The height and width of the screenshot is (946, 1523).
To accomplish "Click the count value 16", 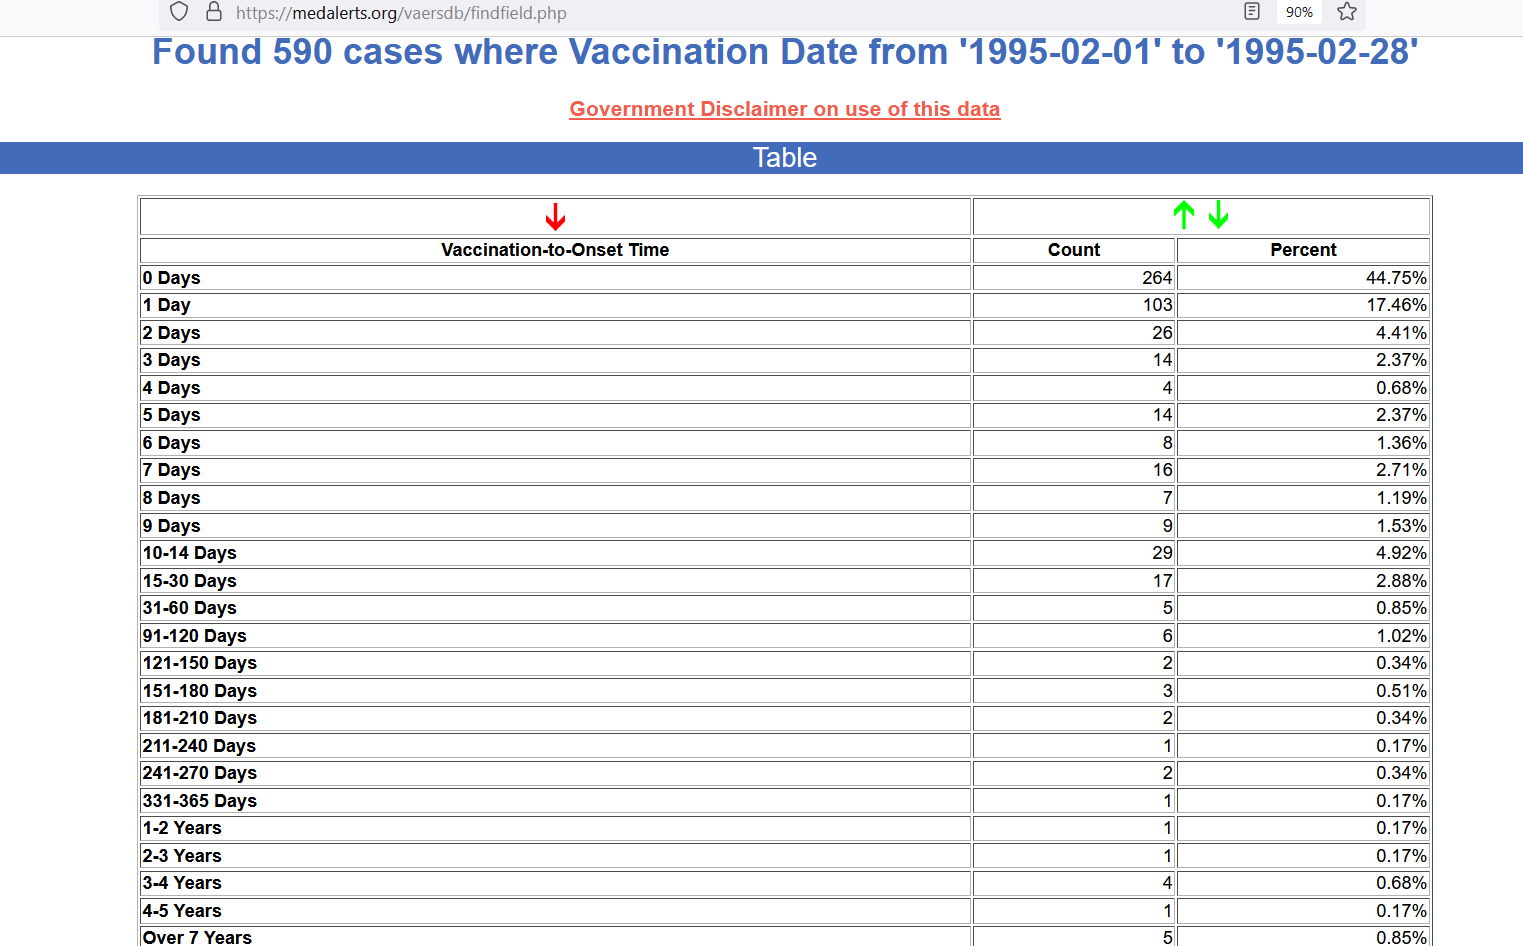I will coord(1162,470).
